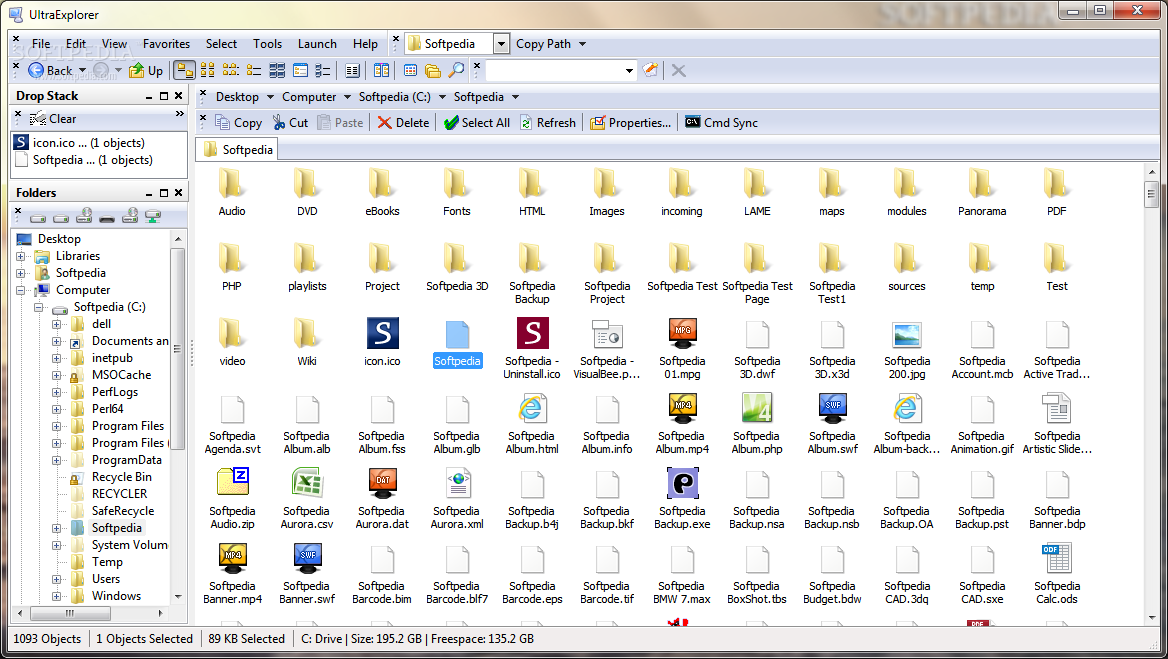Click the blue calendar-grid icon in toolbar
This screenshot has height=659, width=1168.
(x=410, y=70)
